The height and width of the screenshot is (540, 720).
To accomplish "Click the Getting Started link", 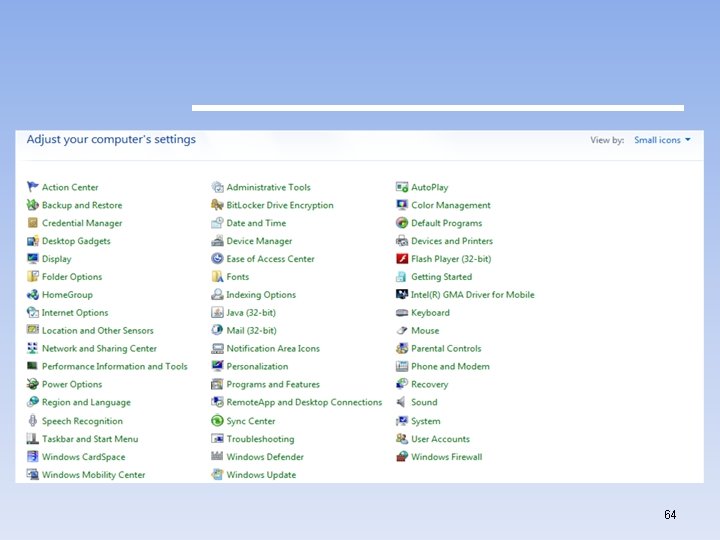I will (442, 276).
